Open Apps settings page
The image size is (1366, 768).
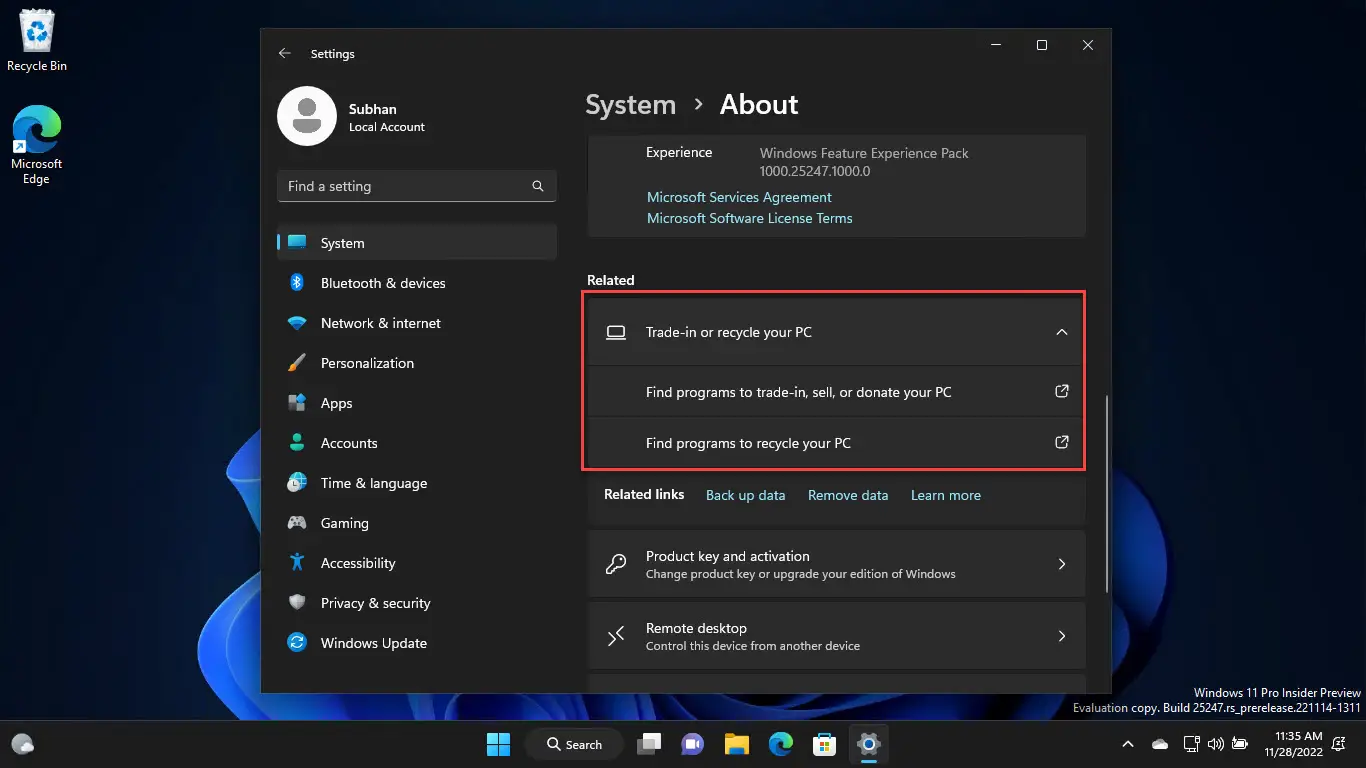pyautogui.click(x=416, y=403)
